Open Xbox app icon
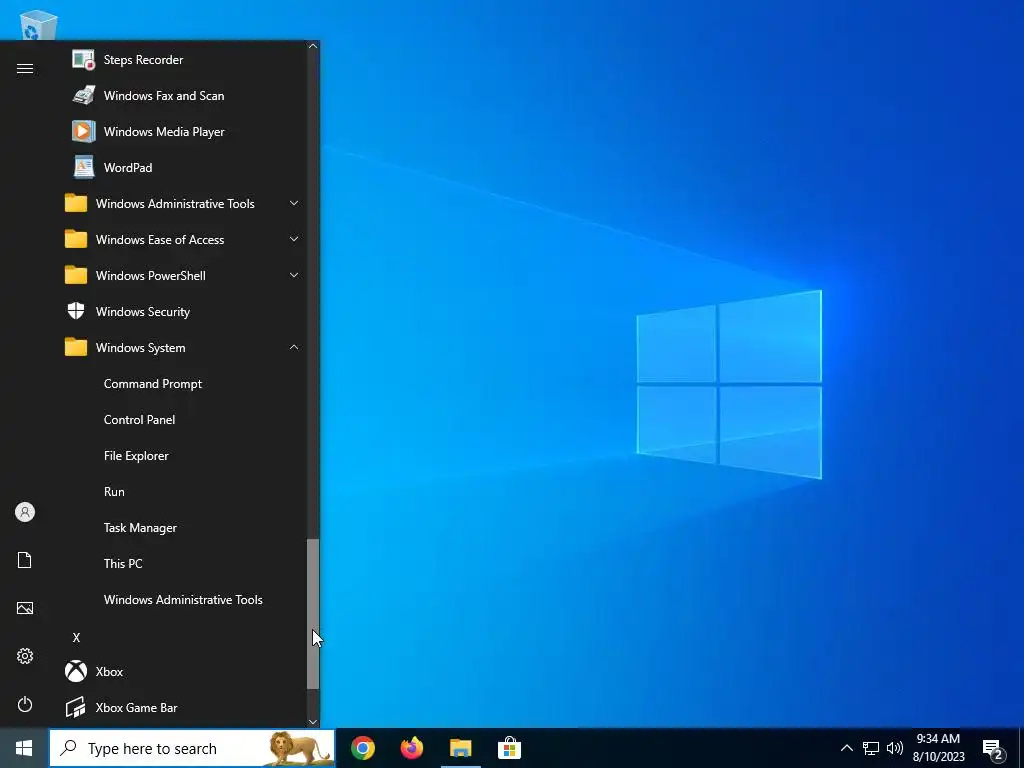1024x768 pixels. point(76,671)
